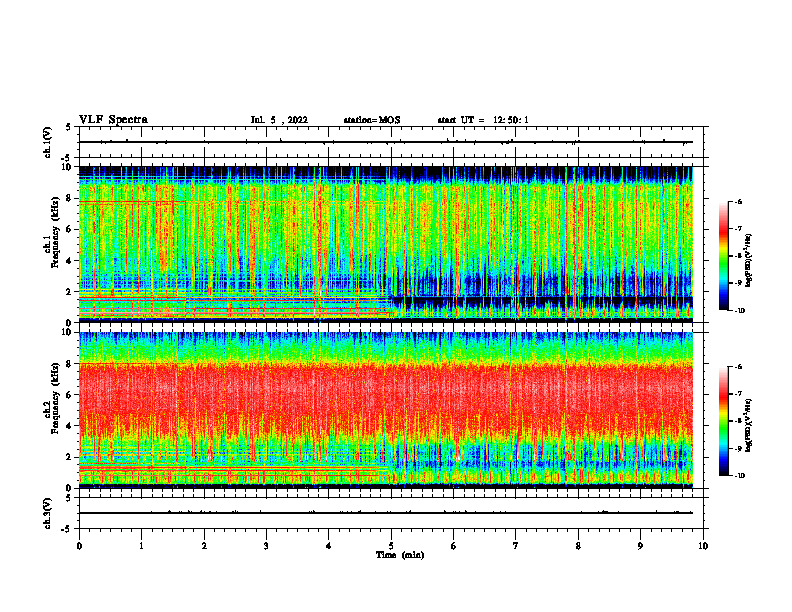Select the date text 'Jul 5, 2022'
This screenshot has height=612, width=792.
[279, 120]
